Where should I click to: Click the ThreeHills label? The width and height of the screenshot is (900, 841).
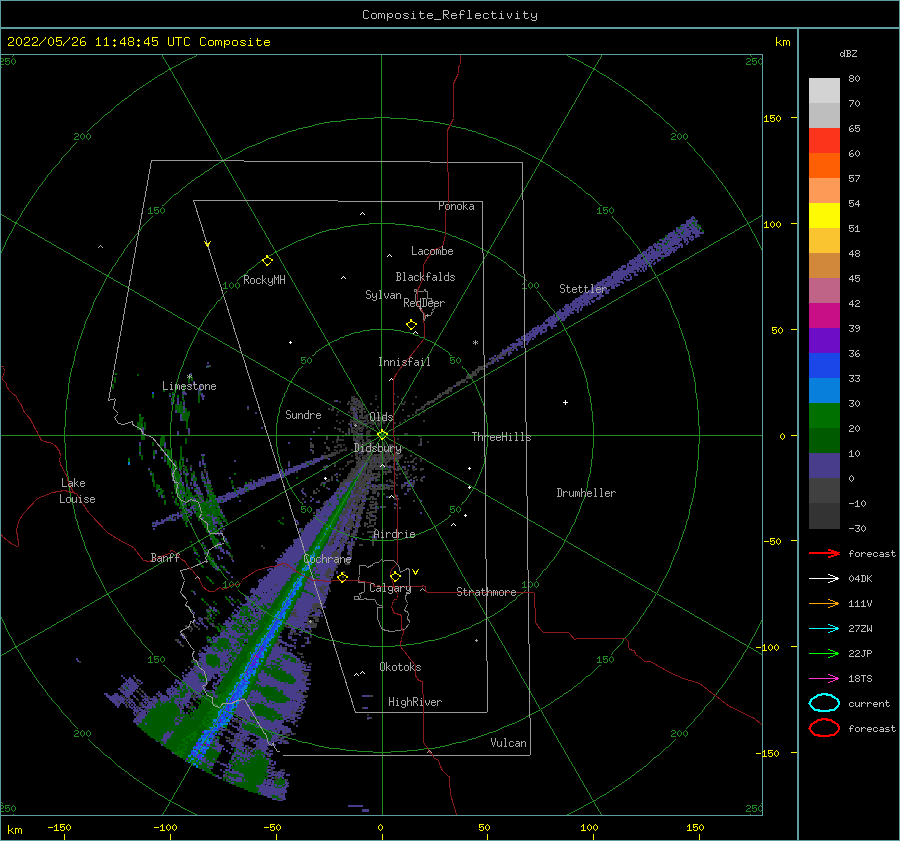pos(502,437)
